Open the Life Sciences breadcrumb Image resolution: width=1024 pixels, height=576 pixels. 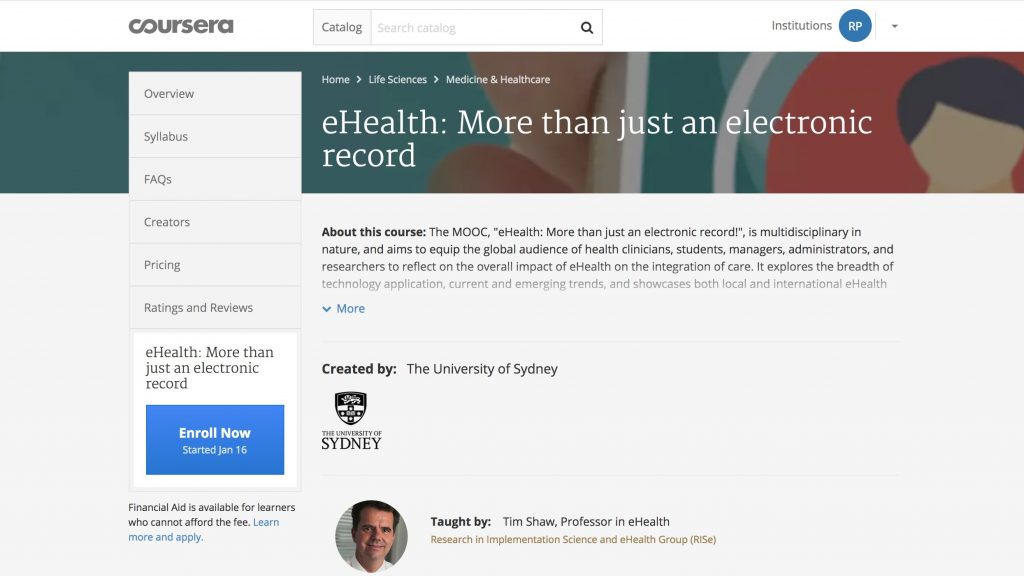[x=398, y=79]
